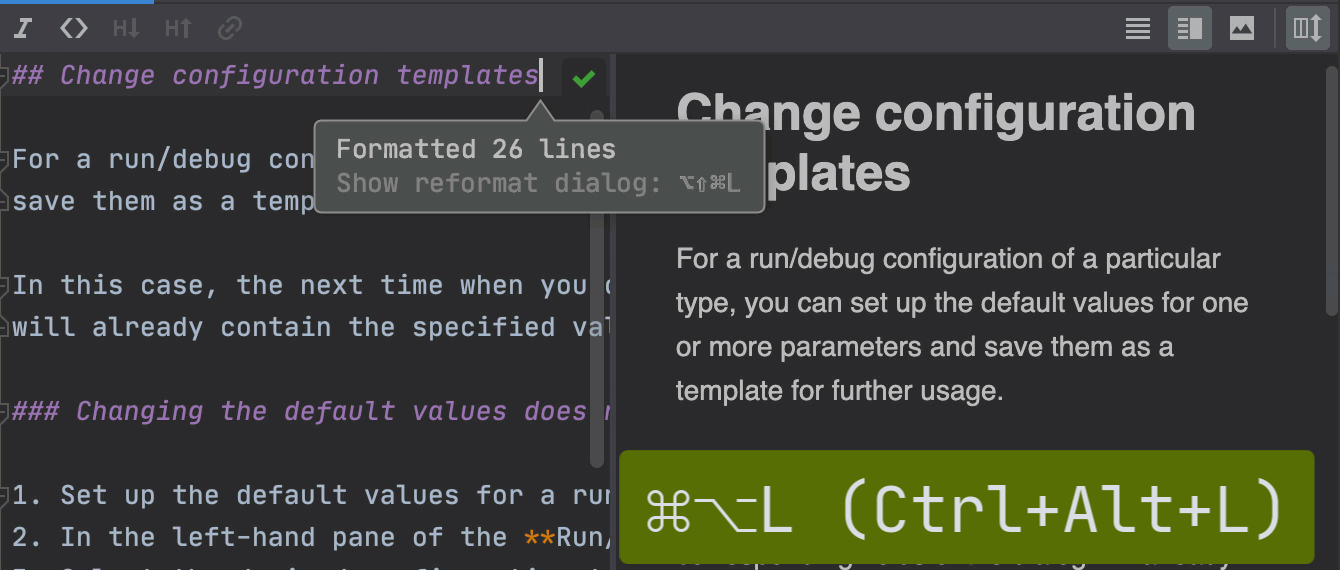Switch to the editor-only layout

pyautogui.click(x=1138, y=28)
